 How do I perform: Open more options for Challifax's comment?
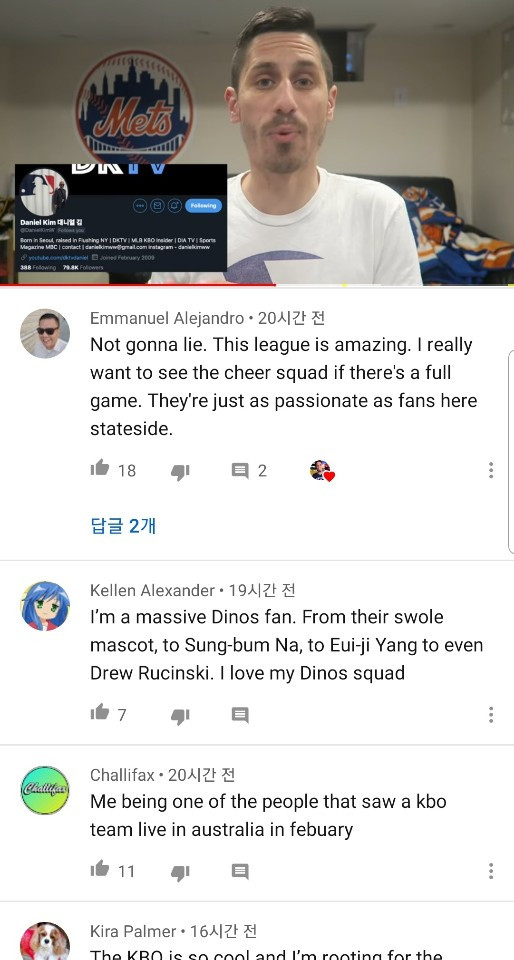tap(491, 871)
